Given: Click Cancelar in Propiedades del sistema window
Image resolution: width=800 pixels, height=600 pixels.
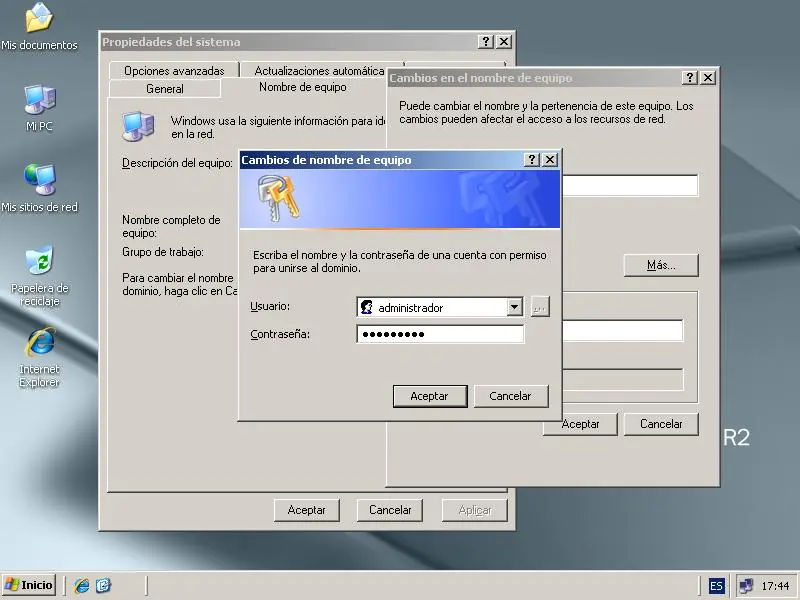Looking at the screenshot, I should pos(390,510).
